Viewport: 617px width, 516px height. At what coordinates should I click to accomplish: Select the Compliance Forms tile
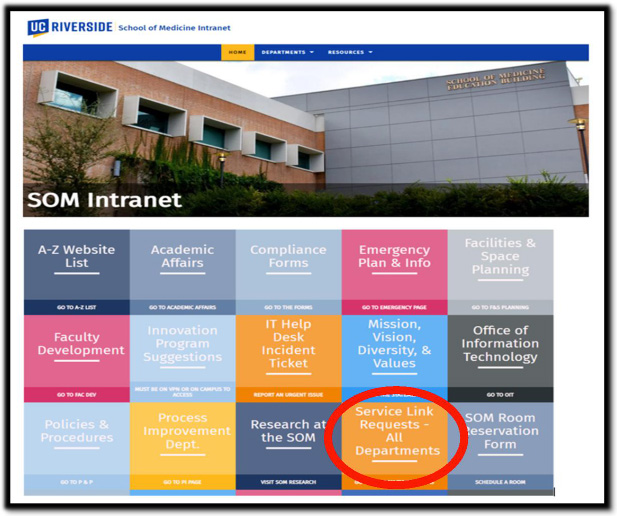point(288,258)
